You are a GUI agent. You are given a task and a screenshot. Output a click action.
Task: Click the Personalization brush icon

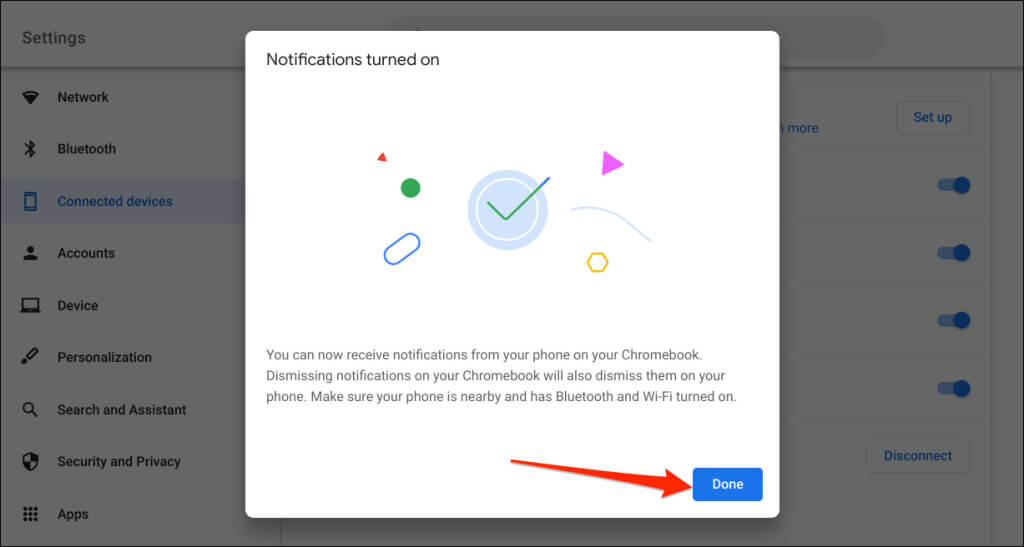pos(29,357)
